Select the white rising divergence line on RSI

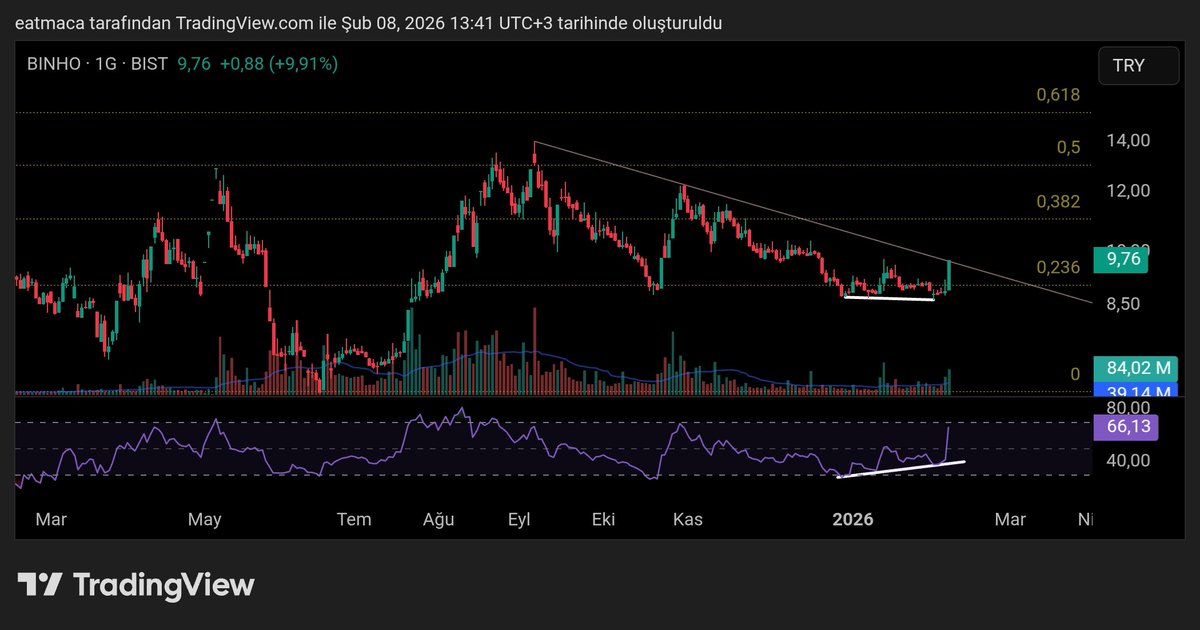[x=900, y=470]
